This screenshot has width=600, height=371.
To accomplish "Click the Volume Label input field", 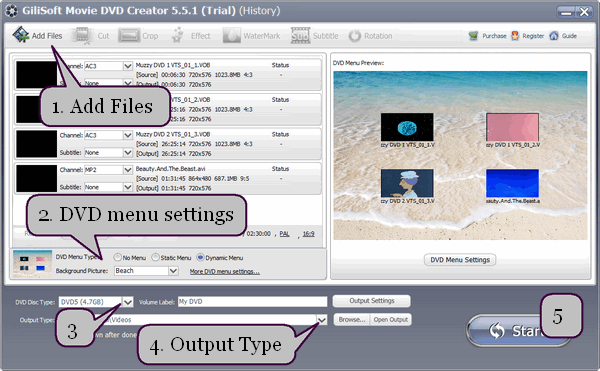I will 253,301.
